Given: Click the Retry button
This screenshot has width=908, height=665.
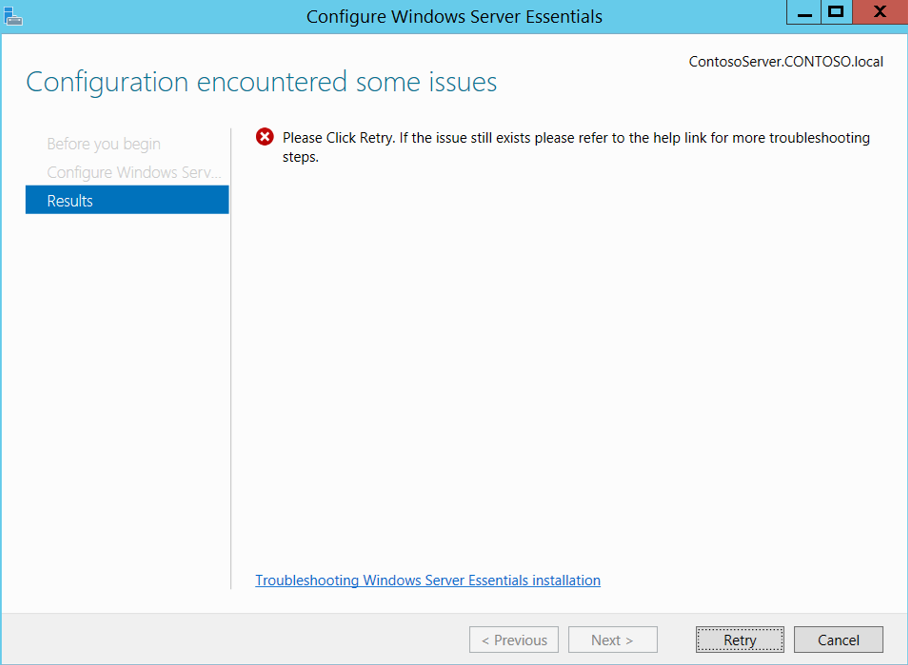Looking at the screenshot, I should click(740, 640).
